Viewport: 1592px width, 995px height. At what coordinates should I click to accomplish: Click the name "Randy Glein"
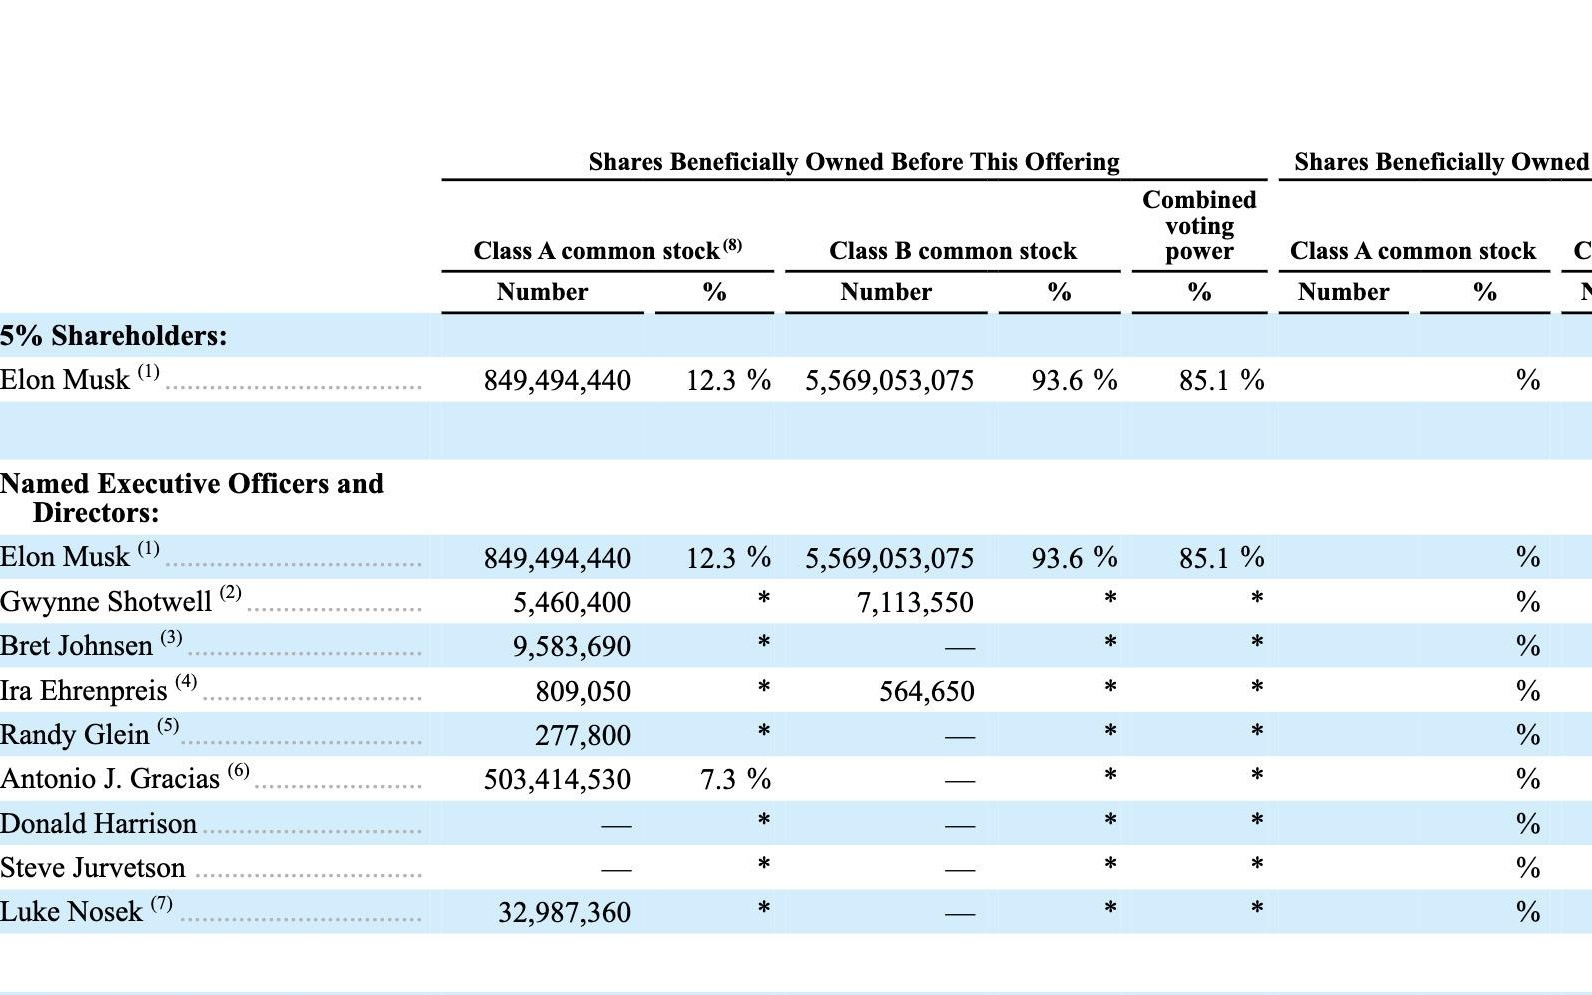tap(75, 735)
